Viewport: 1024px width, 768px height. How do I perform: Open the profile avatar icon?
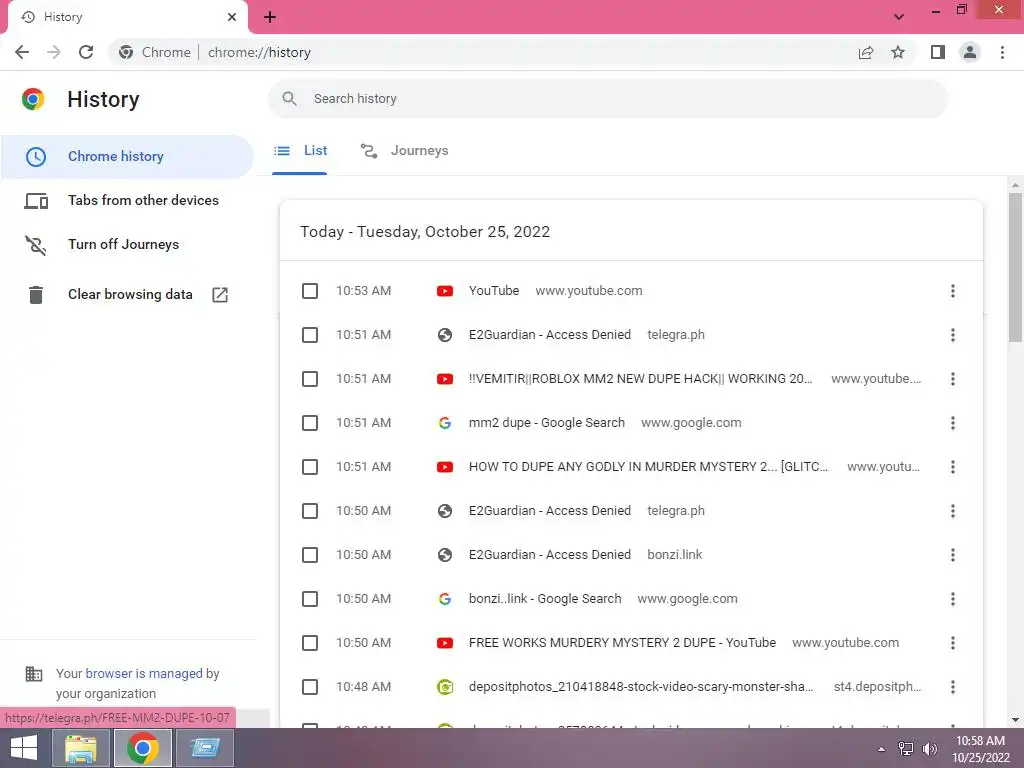(970, 52)
